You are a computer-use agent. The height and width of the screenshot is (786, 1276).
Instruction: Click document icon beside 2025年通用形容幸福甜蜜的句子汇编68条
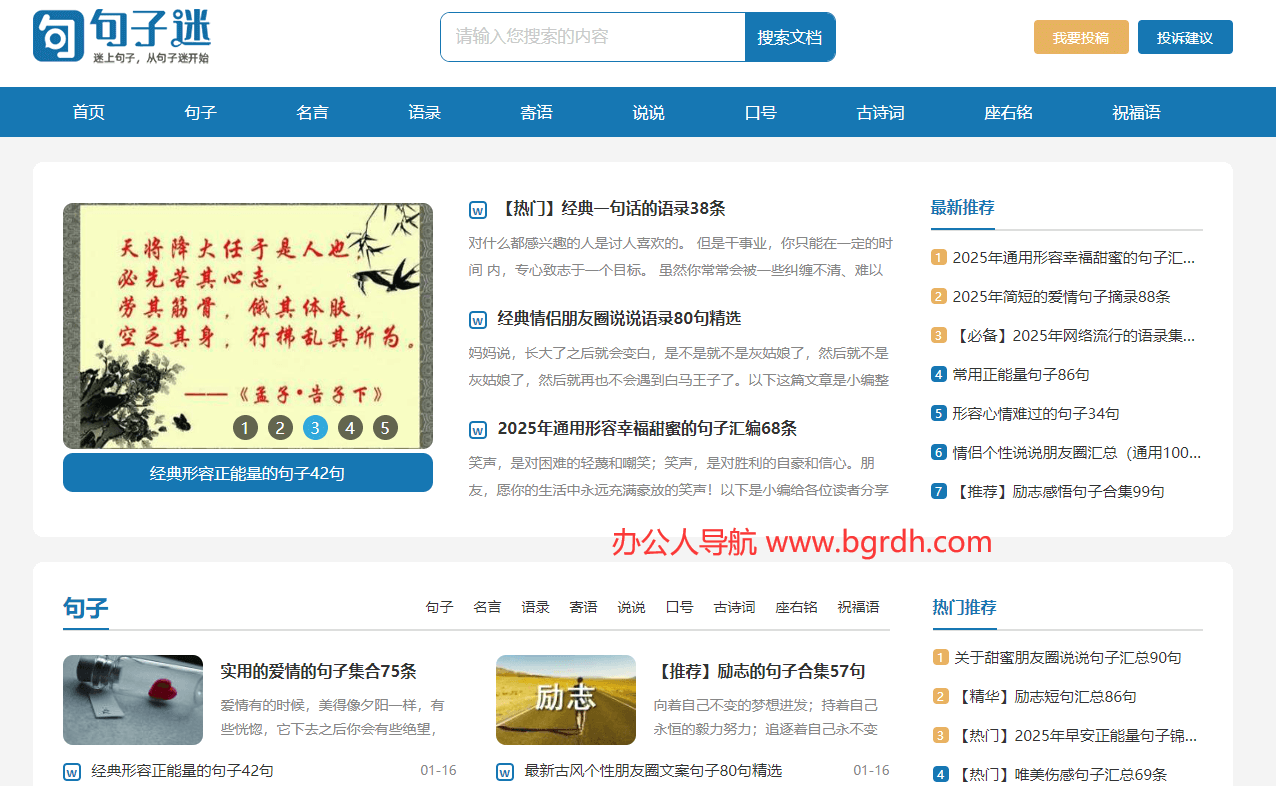(478, 430)
